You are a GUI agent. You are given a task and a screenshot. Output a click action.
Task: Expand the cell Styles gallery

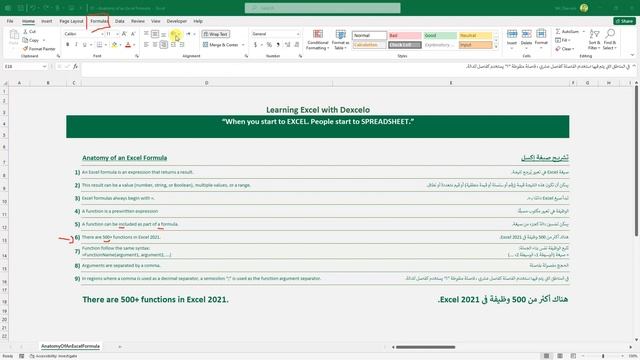tap(496, 47)
